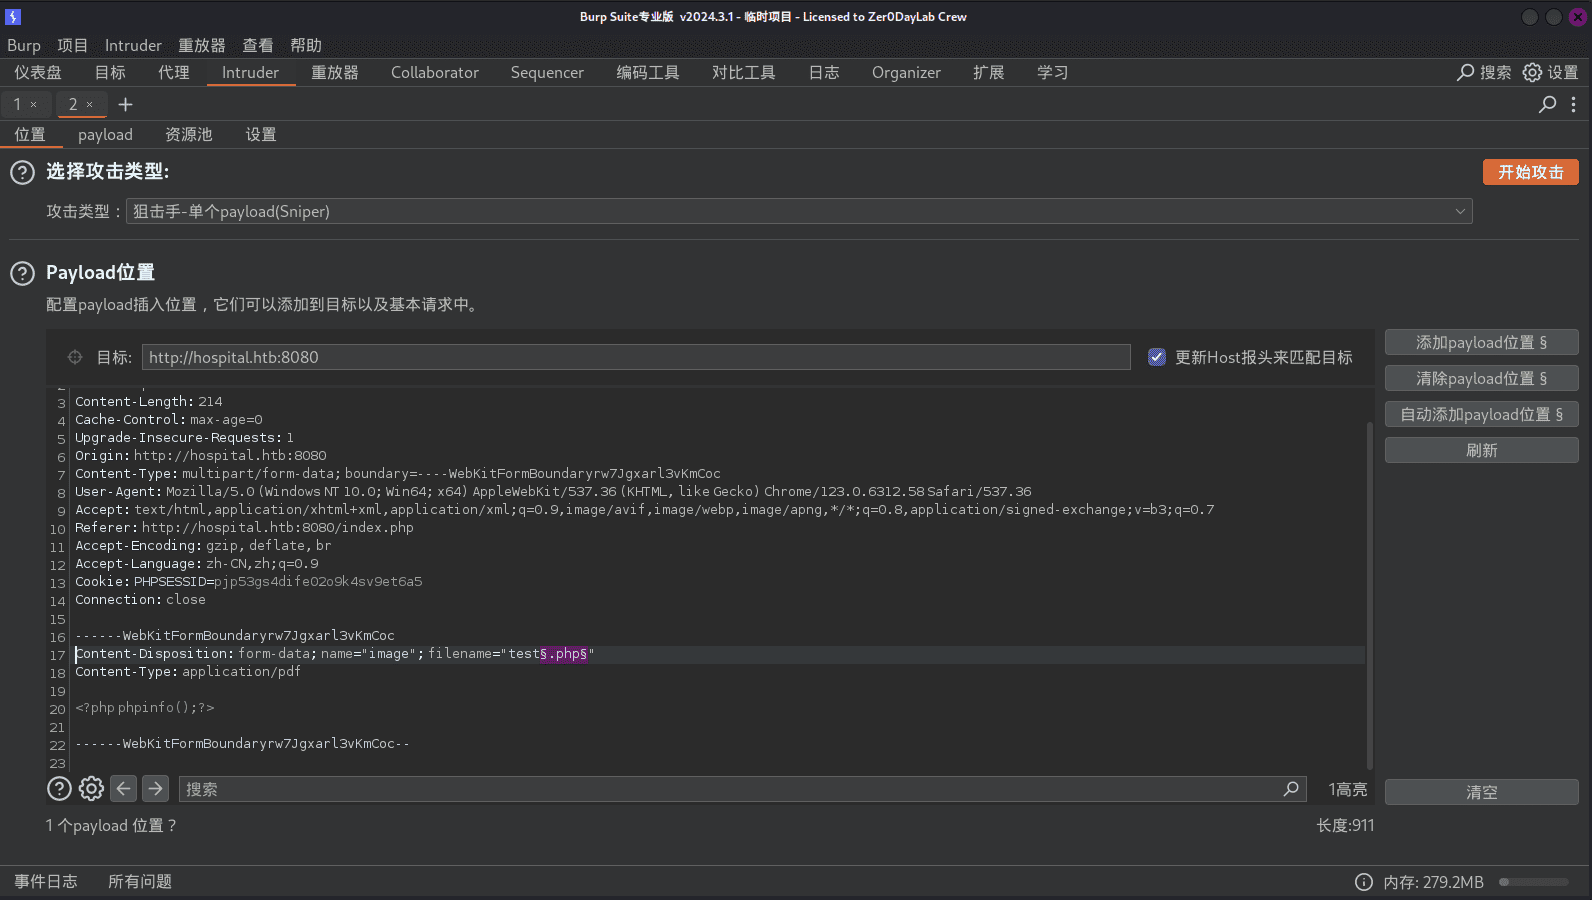Viewport: 1592px width, 900px height.
Task: Open the payload sub-tab
Action: 105,134
